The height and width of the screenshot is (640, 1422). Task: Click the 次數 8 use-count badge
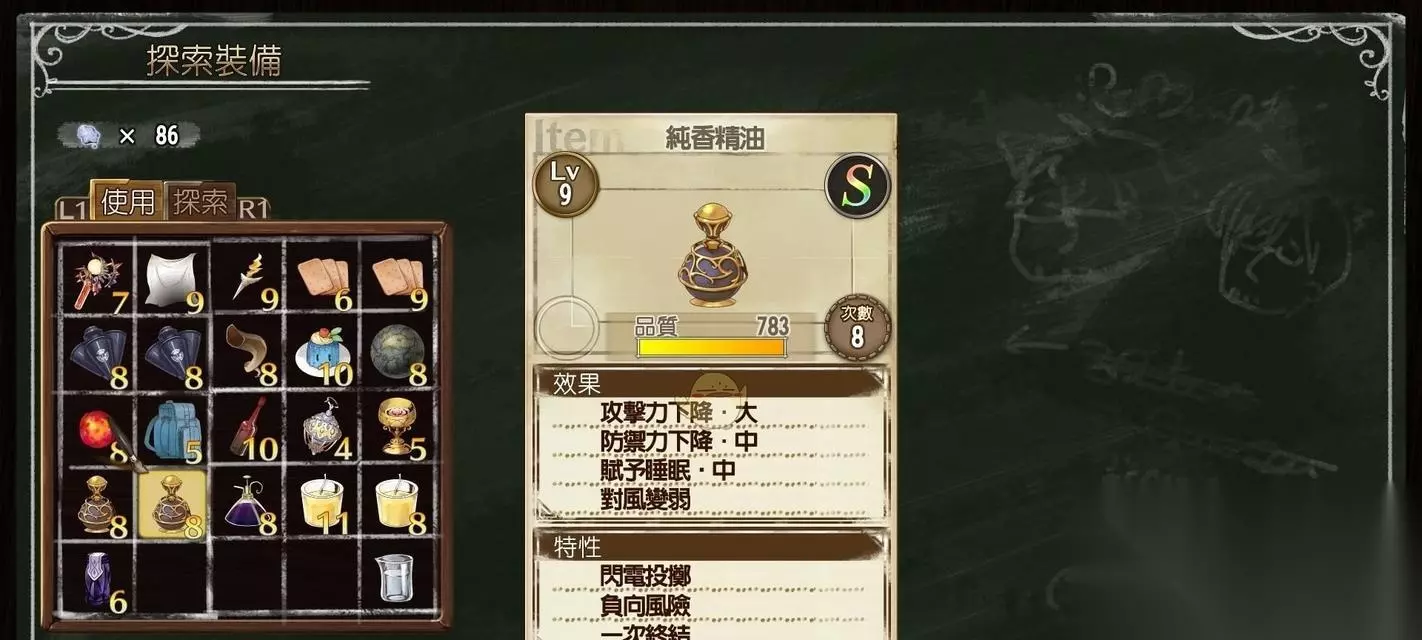coord(857,327)
